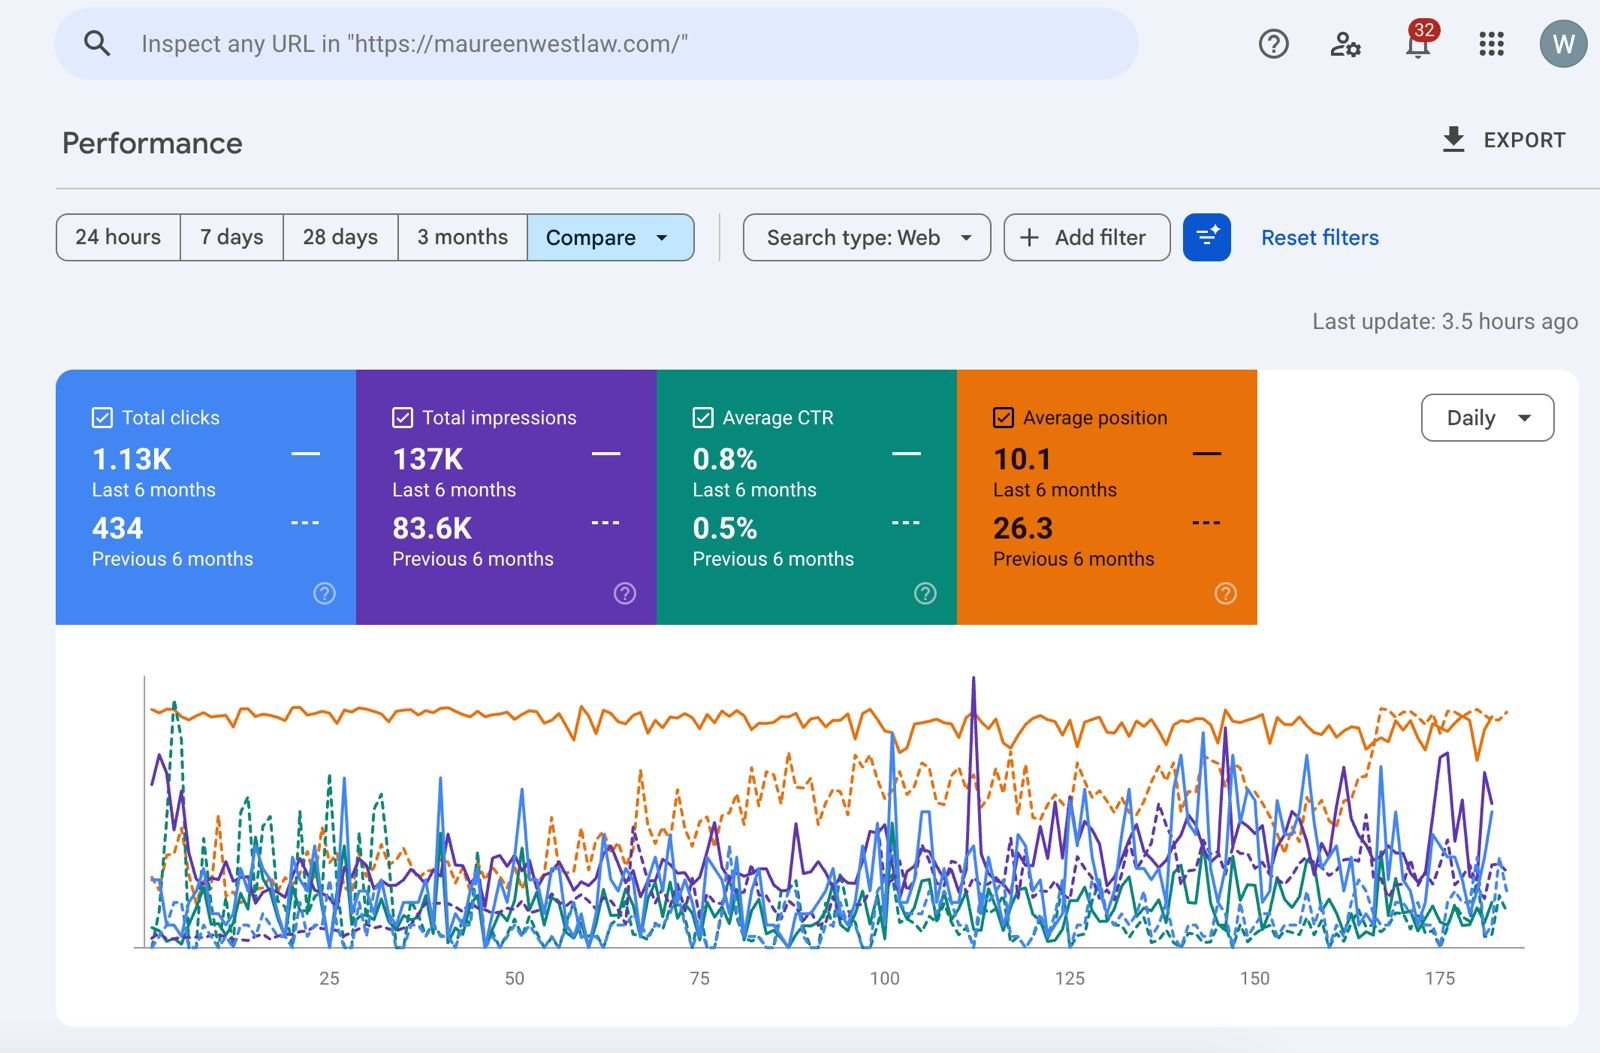Select the 3 months range tab

click(462, 237)
